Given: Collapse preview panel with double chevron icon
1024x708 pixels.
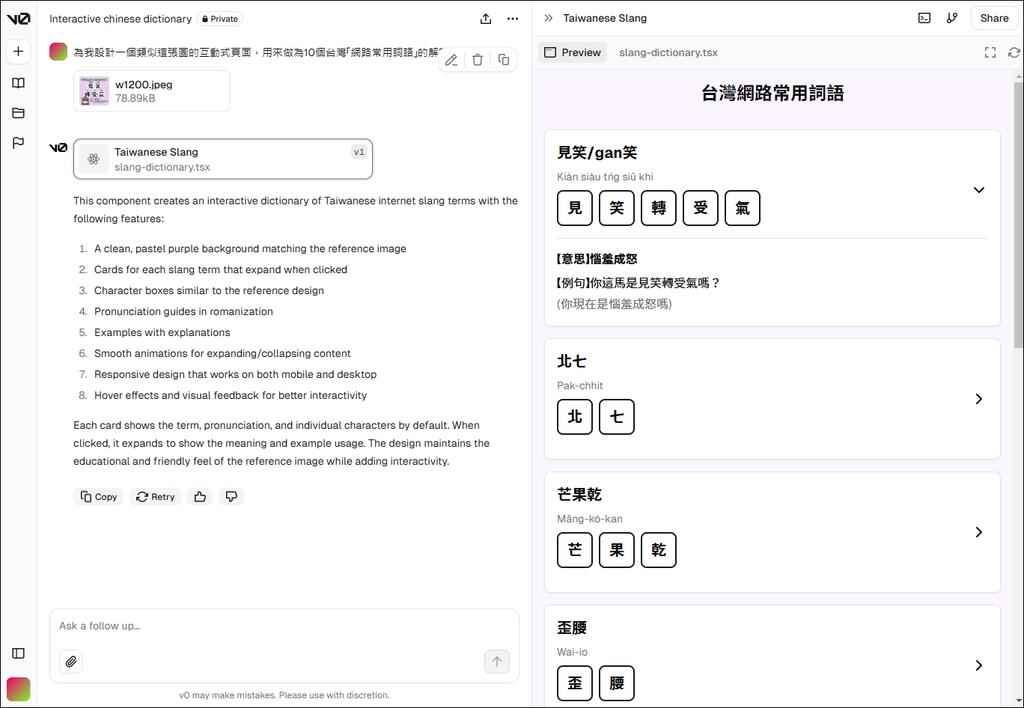Looking at the screenshot, I should pos(549,18).
